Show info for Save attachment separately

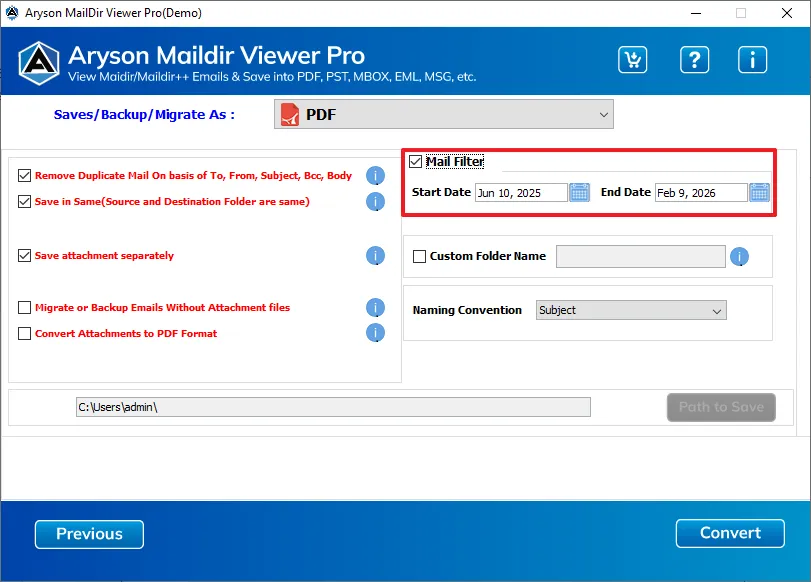(x=376, y=256)
